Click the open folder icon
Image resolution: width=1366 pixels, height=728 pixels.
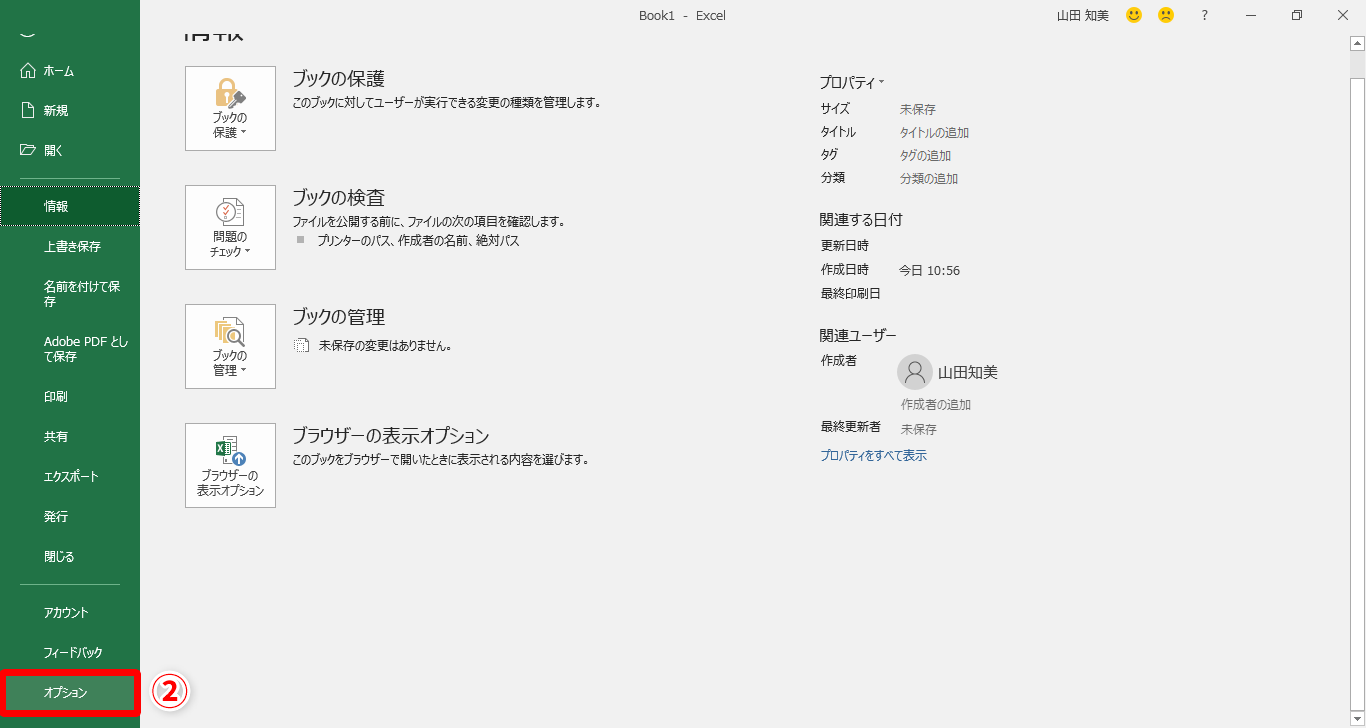(28, 150)
